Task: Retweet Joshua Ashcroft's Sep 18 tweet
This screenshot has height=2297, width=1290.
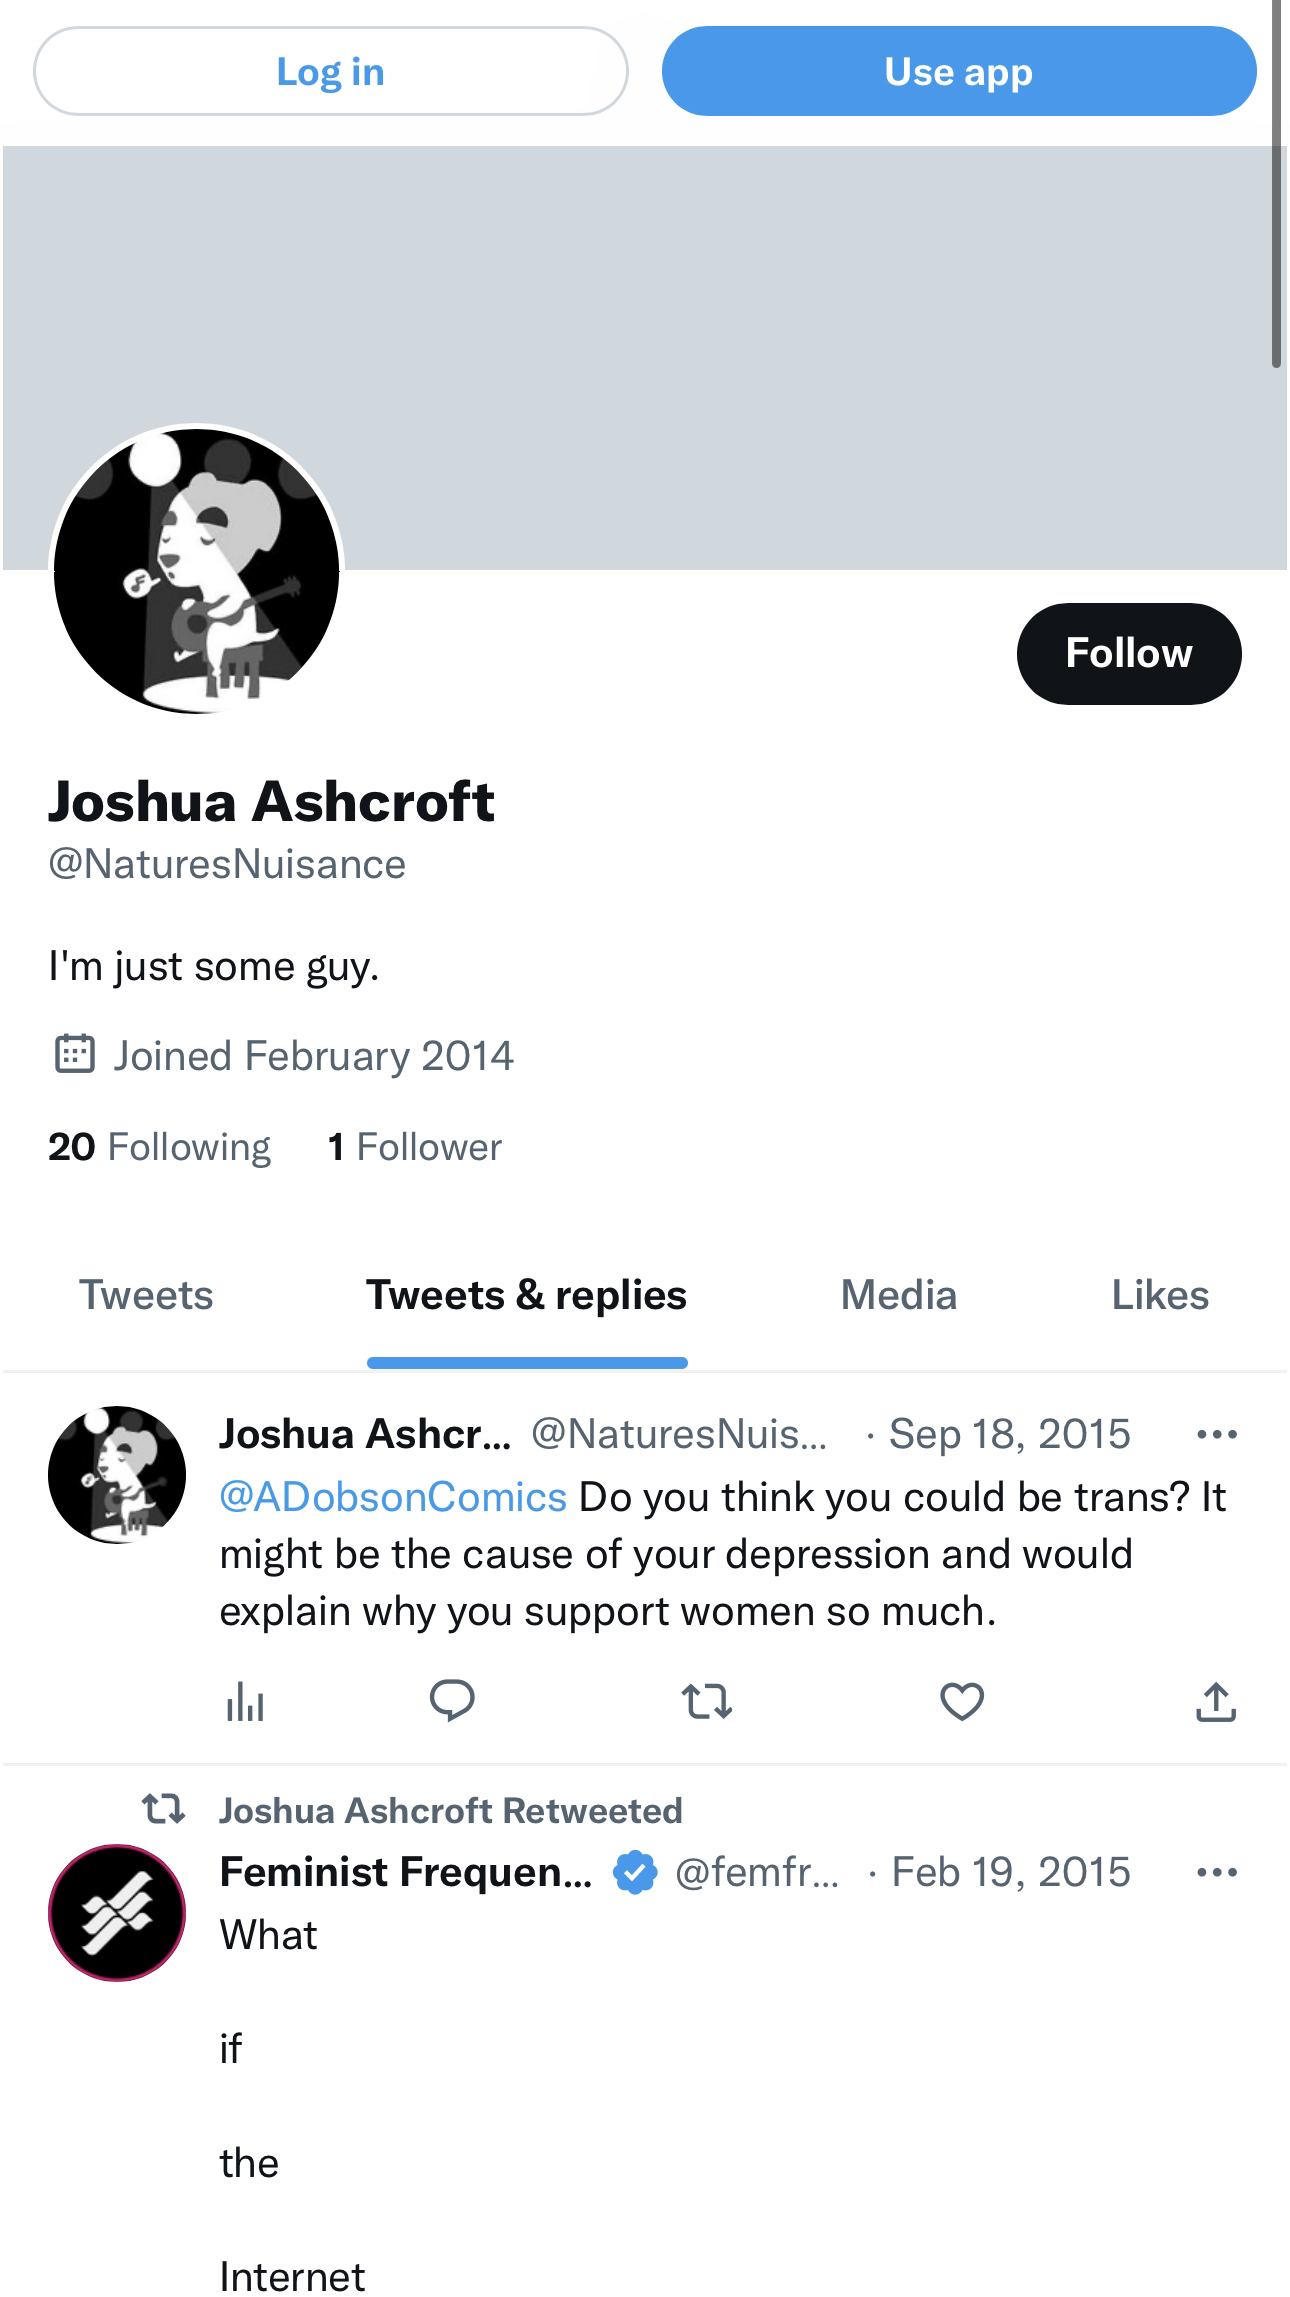Action: coord(707,1701)
